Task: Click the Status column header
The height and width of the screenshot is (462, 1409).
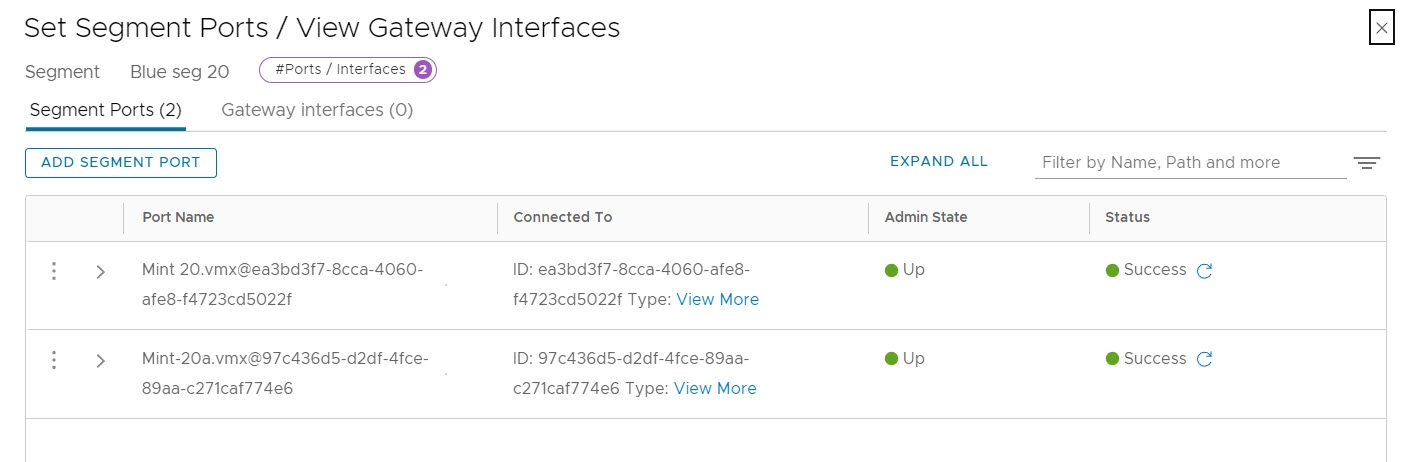Action: click(x=1127, y=217)
